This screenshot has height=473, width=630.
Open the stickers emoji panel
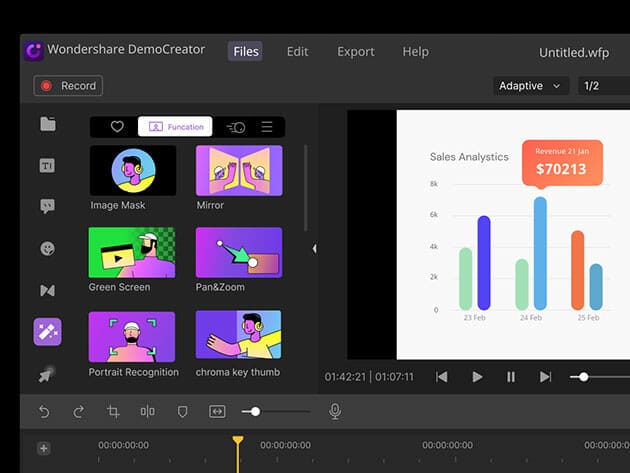pos(47,248)
